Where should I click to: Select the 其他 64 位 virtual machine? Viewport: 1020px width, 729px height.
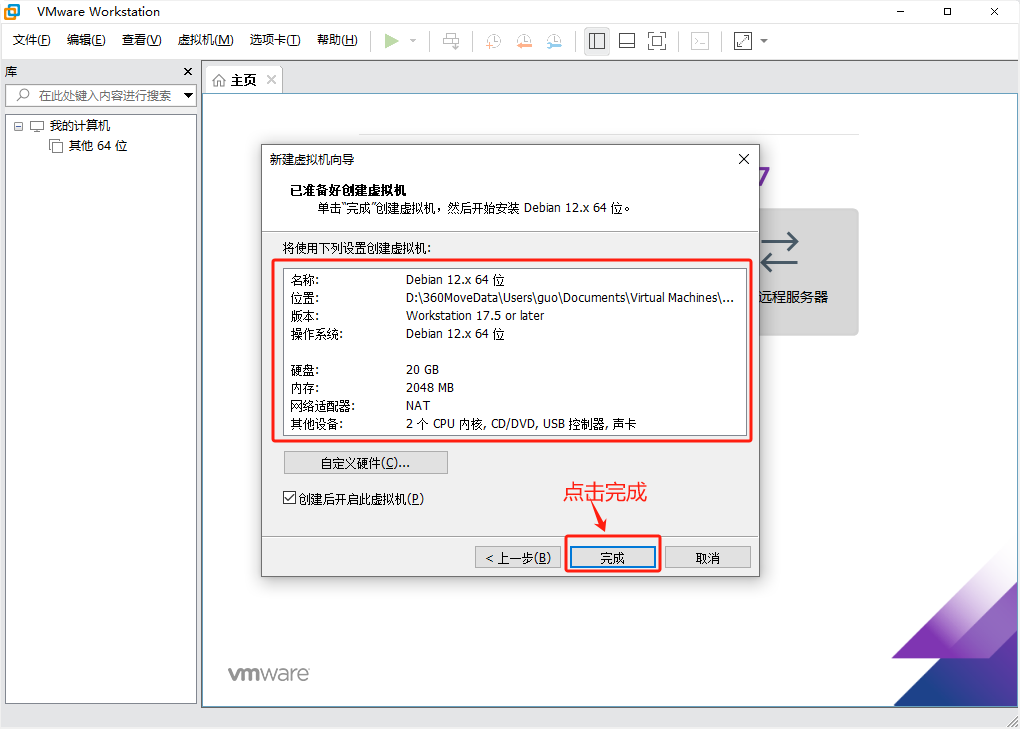click(98, 146)
